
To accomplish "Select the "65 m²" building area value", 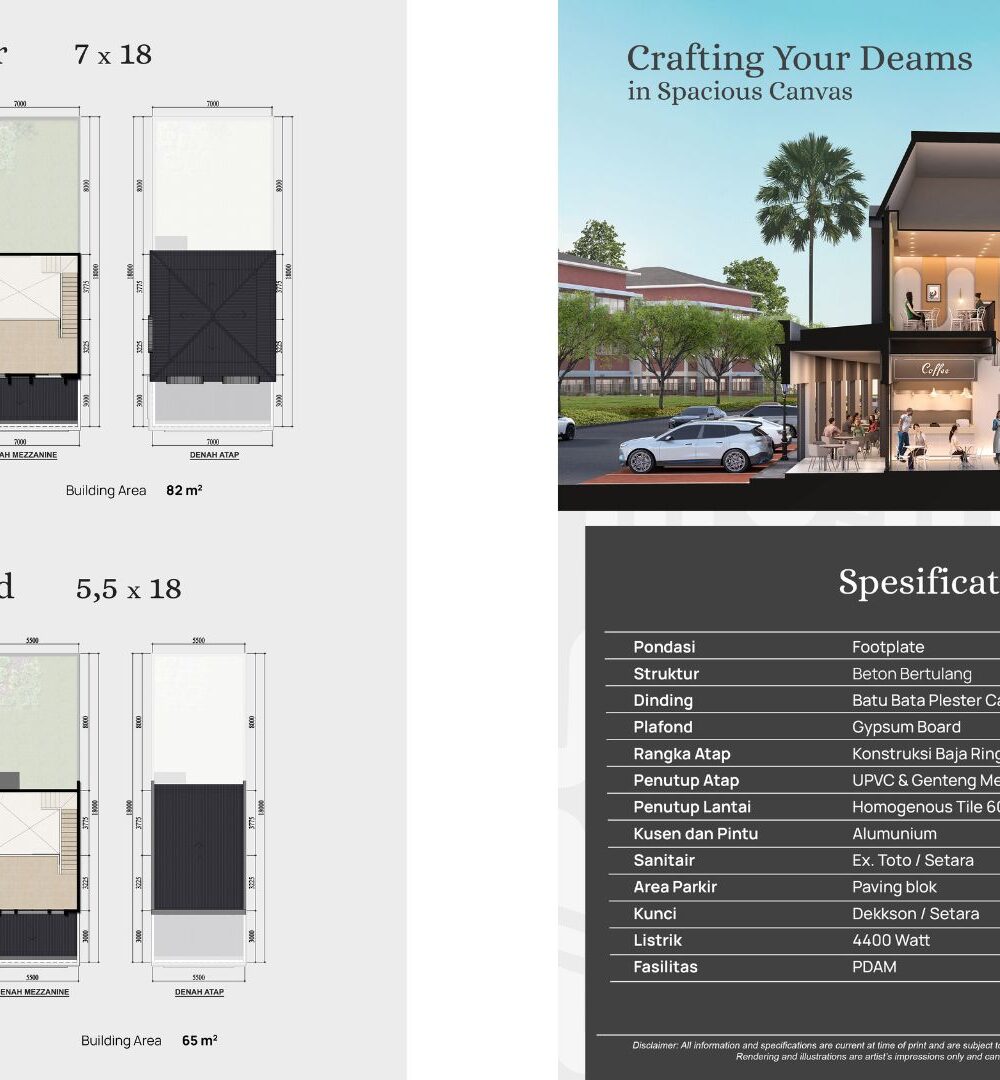I will 200,1040.
